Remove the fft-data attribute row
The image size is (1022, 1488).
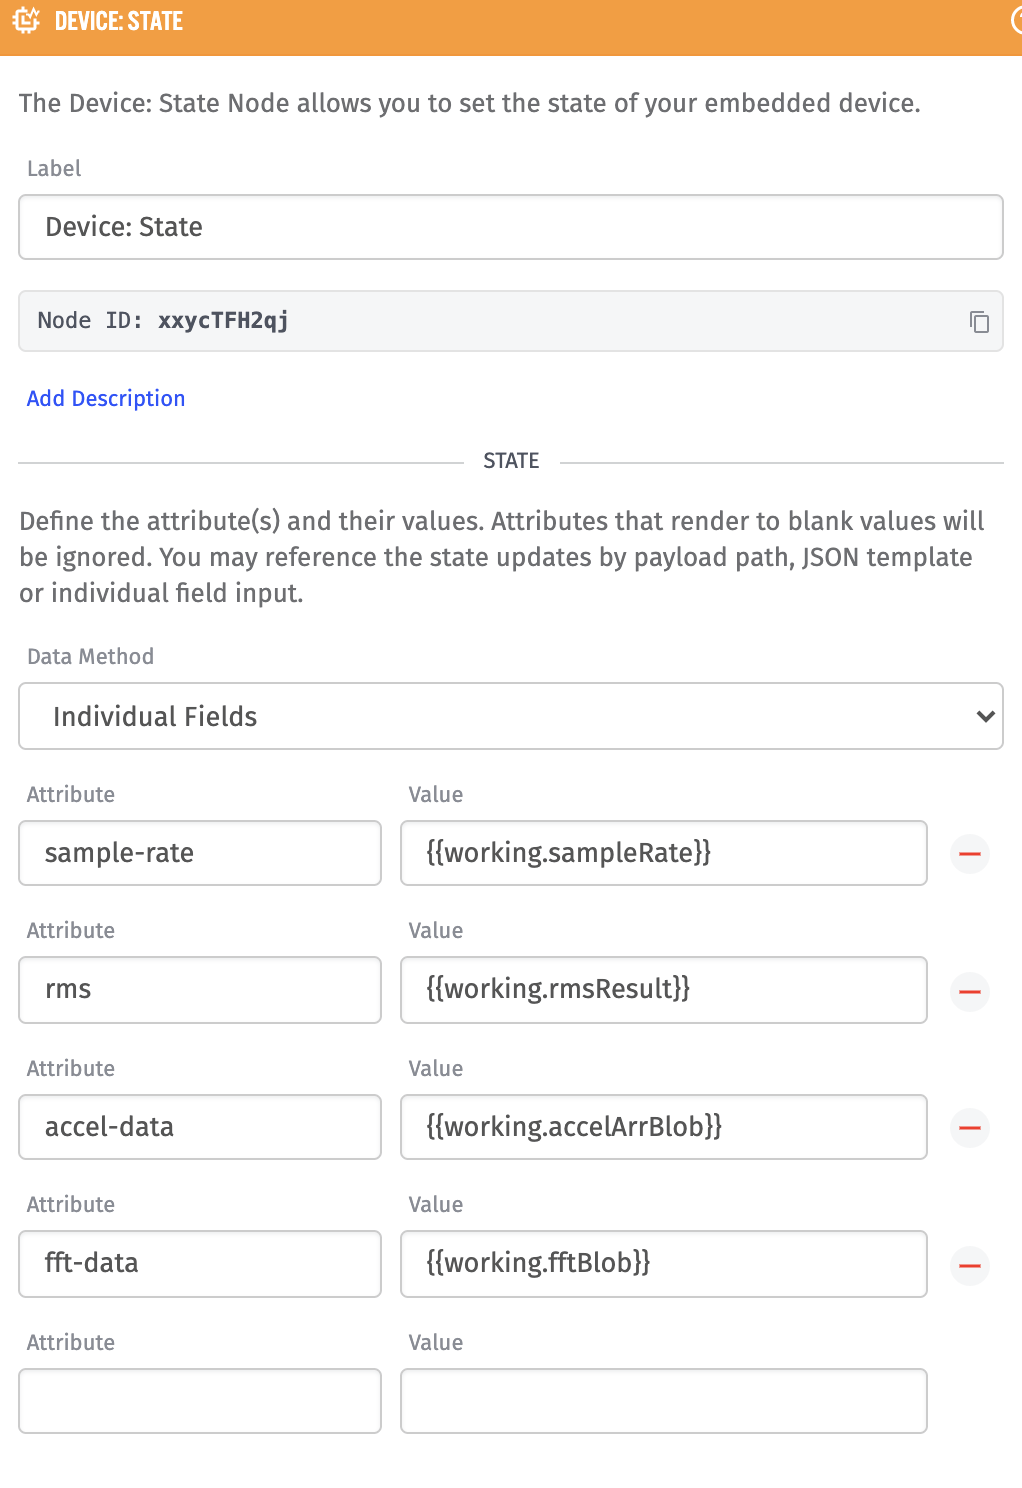pos(969,1265)
